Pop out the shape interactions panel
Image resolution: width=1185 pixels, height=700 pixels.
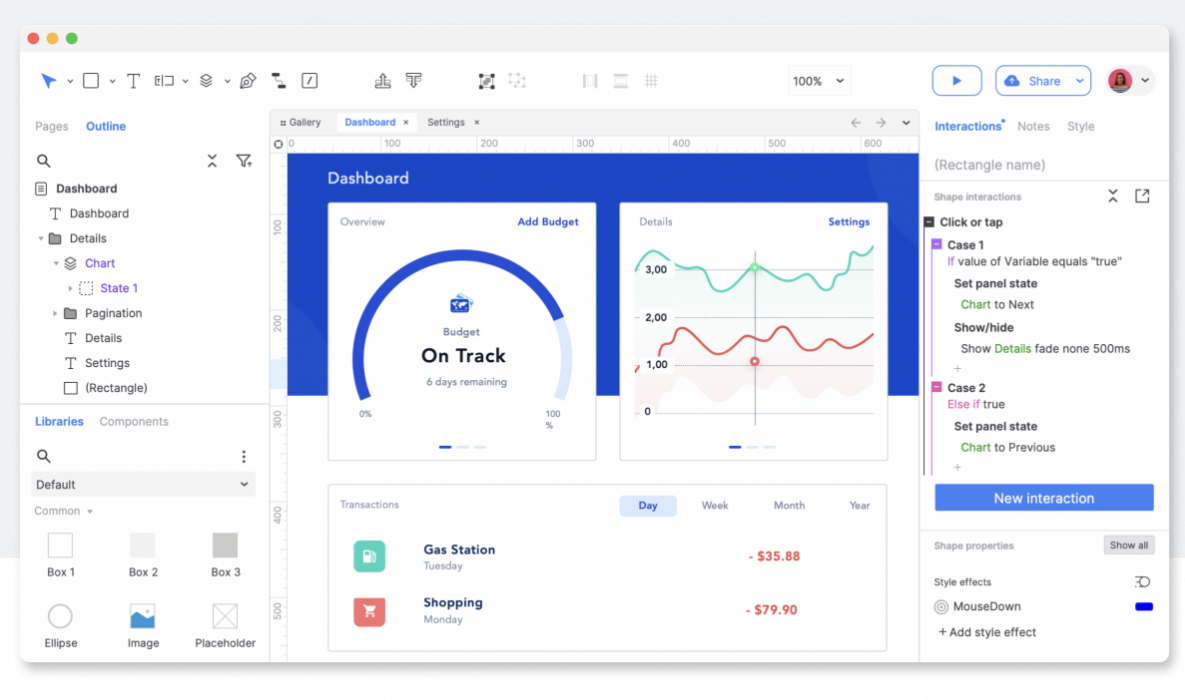[x=1142, y=197]
